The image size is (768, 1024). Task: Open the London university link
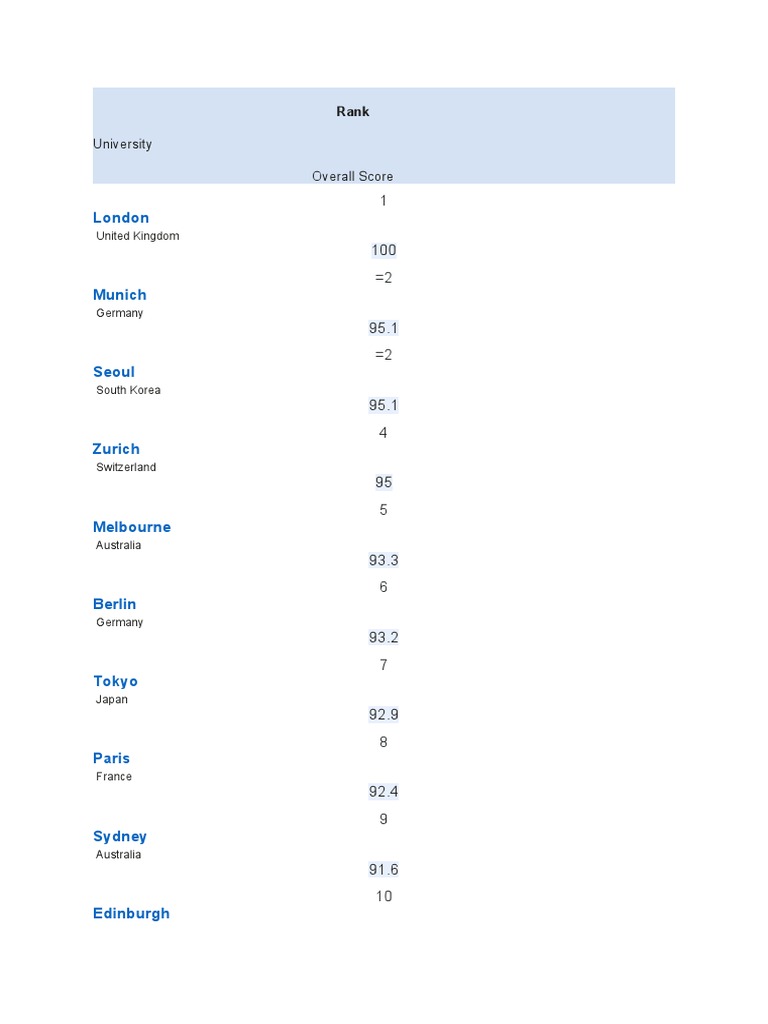(121, 218)
